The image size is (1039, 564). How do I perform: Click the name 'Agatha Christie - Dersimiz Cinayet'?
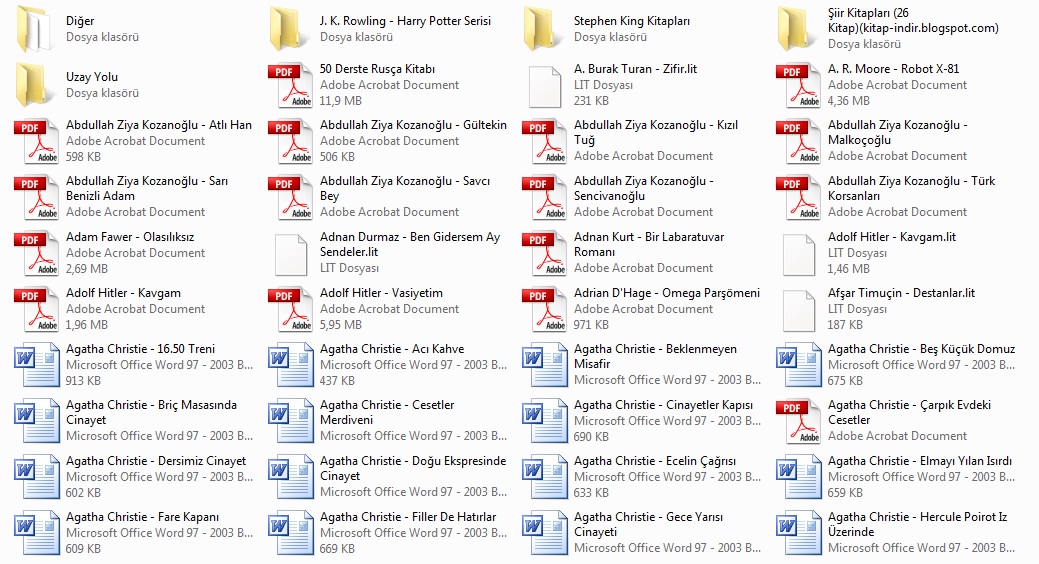[156, 461]
